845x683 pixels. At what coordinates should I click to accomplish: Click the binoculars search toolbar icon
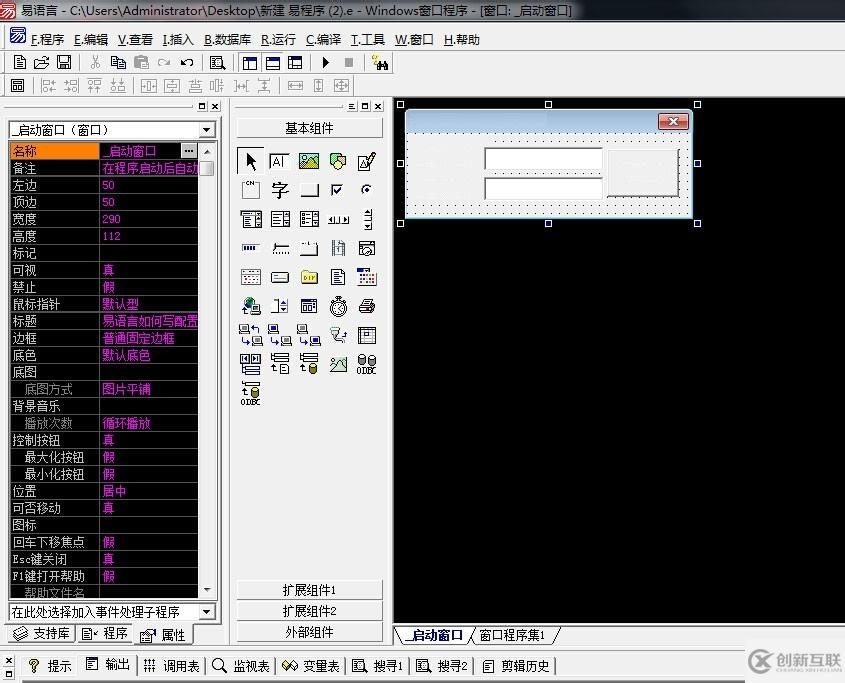(380, 62)
